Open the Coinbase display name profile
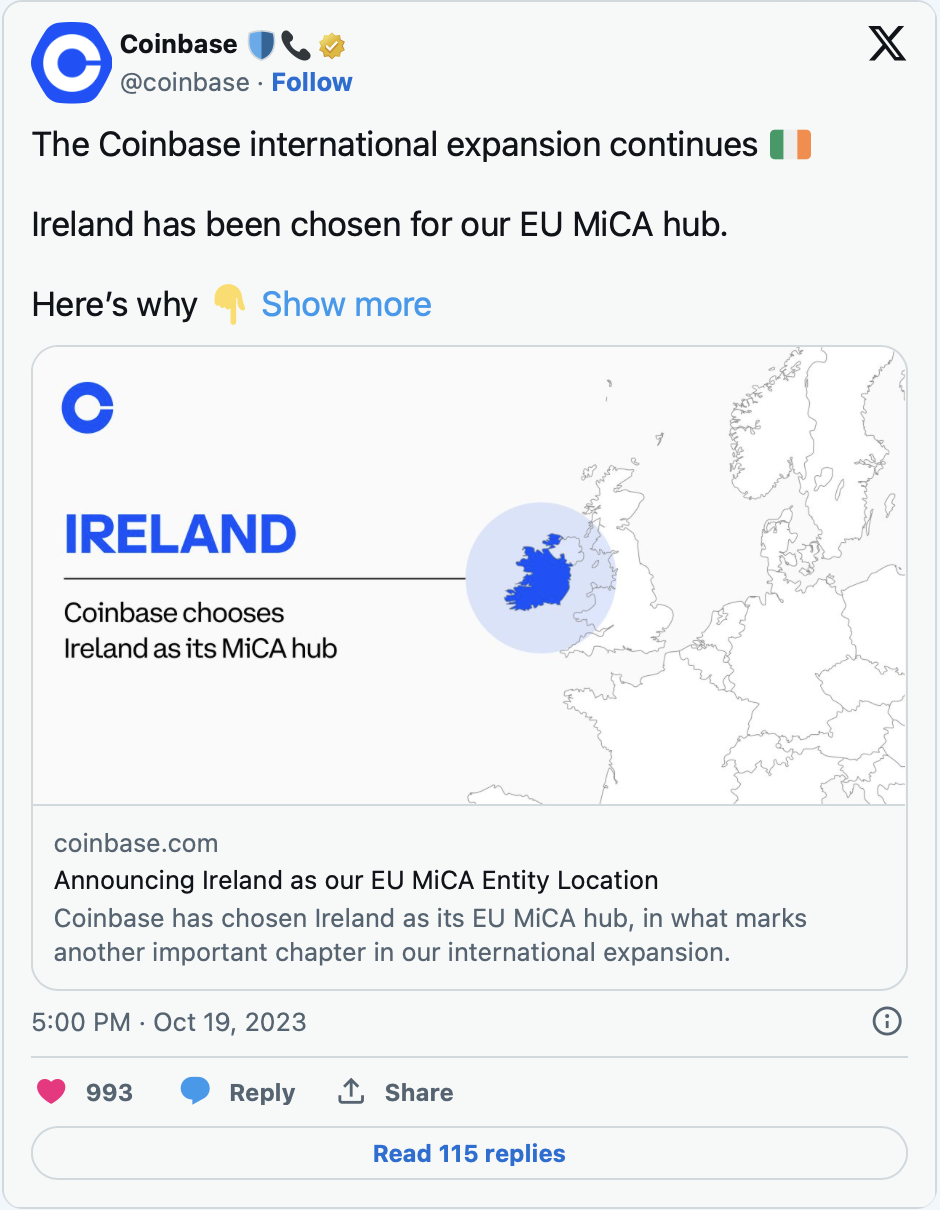 pyautogui.click(x=178, y=45)
